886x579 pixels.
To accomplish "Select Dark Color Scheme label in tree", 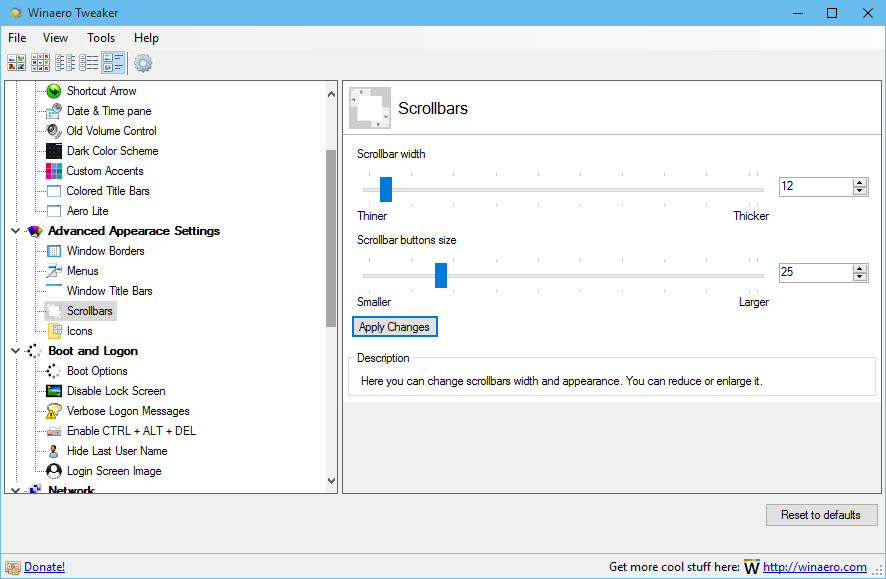I will [112, 151].
